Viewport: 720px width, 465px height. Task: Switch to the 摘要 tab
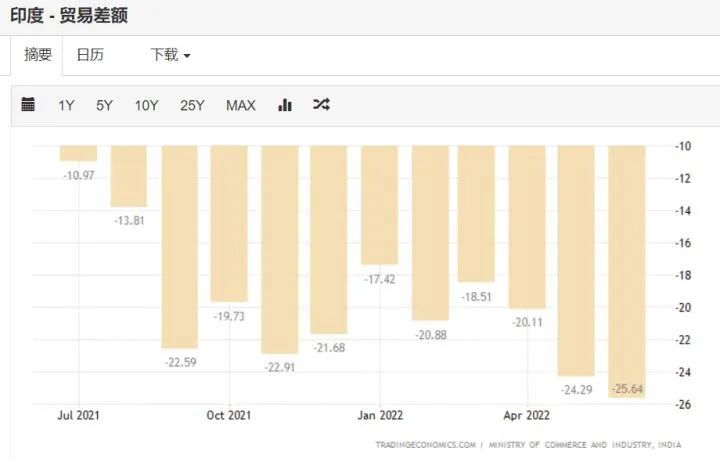38,55
